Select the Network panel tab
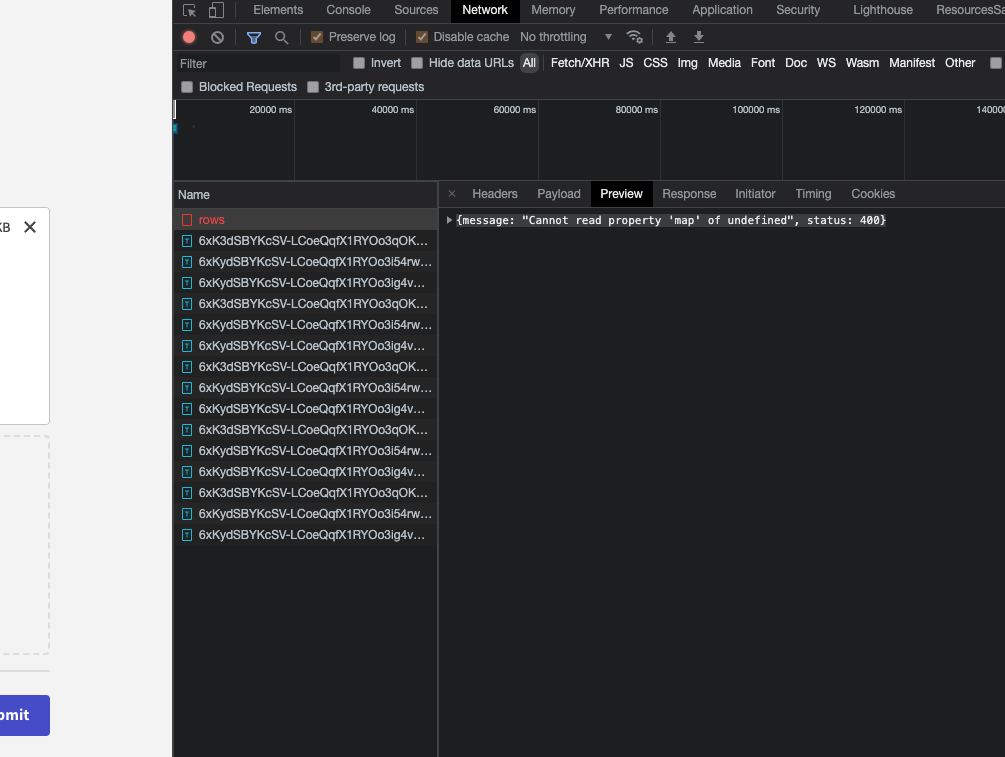The image size is (1005, 757). (485, 10)
